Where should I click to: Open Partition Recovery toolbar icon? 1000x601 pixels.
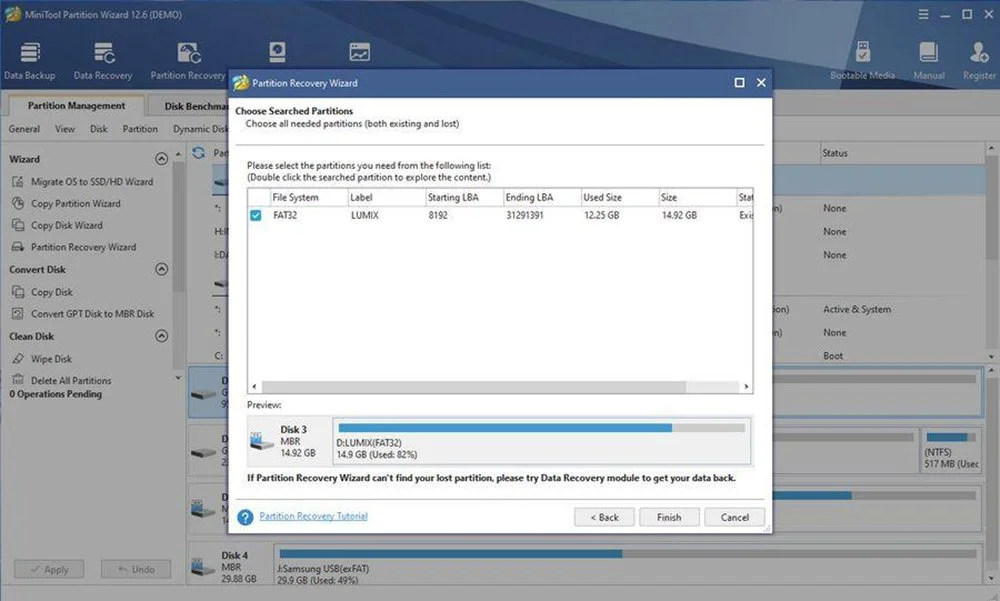(x=188, y=61)
